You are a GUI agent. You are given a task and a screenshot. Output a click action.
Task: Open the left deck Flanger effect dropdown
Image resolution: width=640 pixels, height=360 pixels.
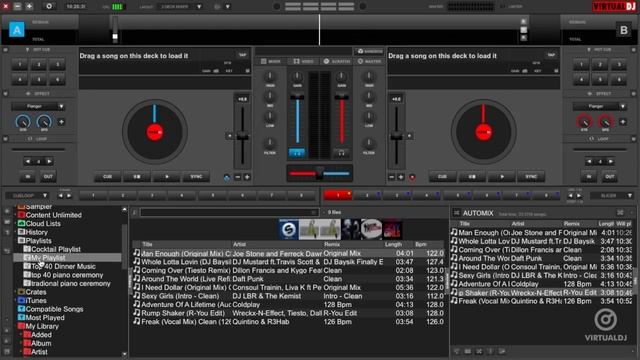[38, 107]
